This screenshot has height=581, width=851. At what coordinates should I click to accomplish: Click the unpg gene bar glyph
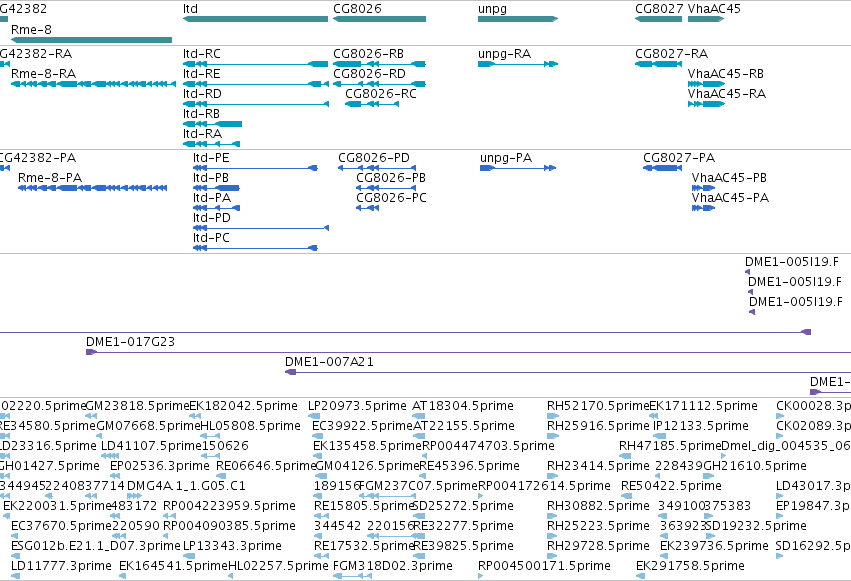pyautogui.click(x=518, y=19)
